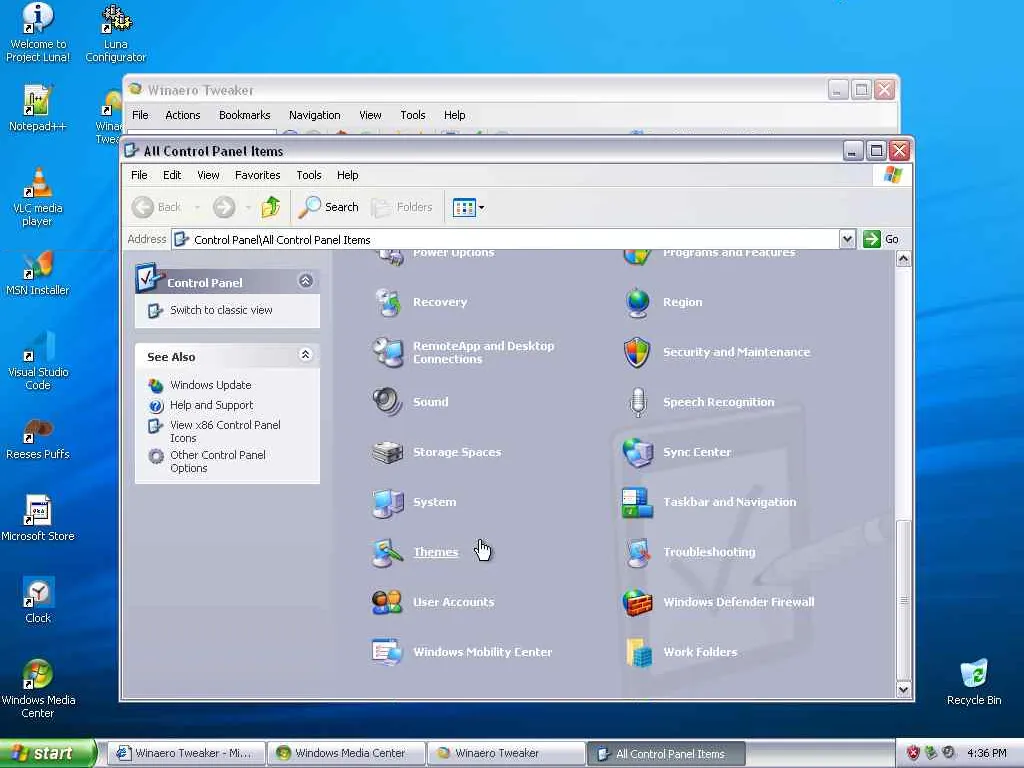Click the scrollbar down arrow

(903, 689)
